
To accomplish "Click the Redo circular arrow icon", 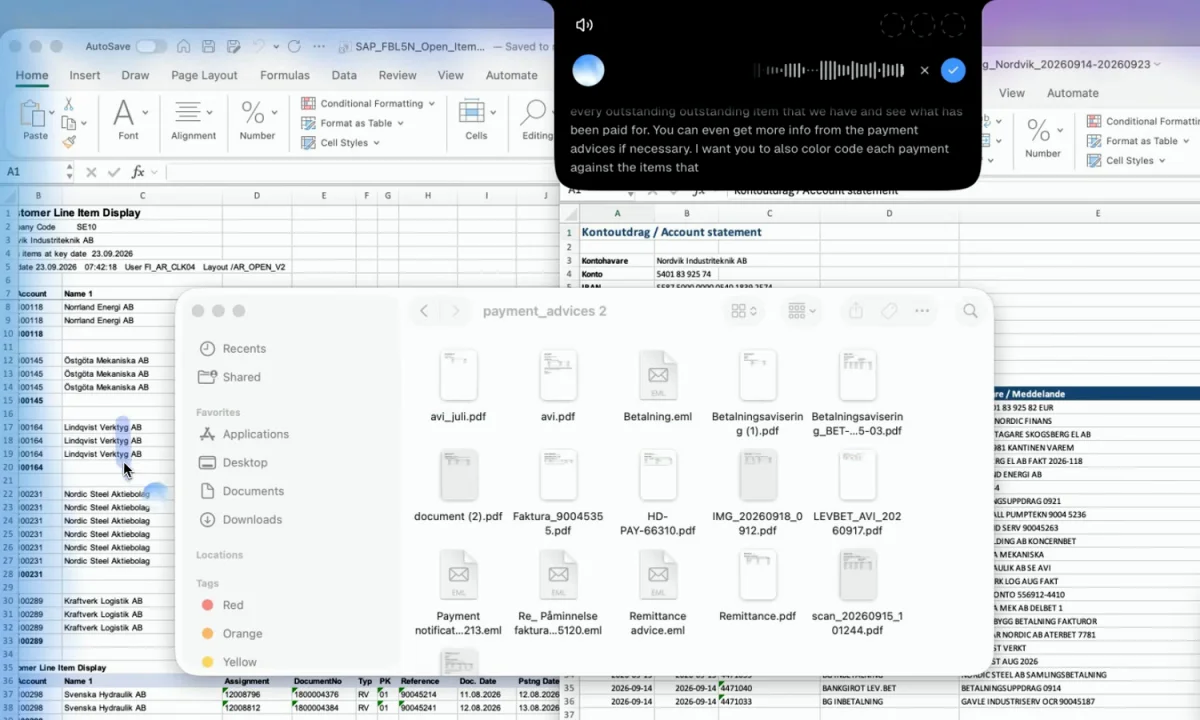I will coord(294,46).
